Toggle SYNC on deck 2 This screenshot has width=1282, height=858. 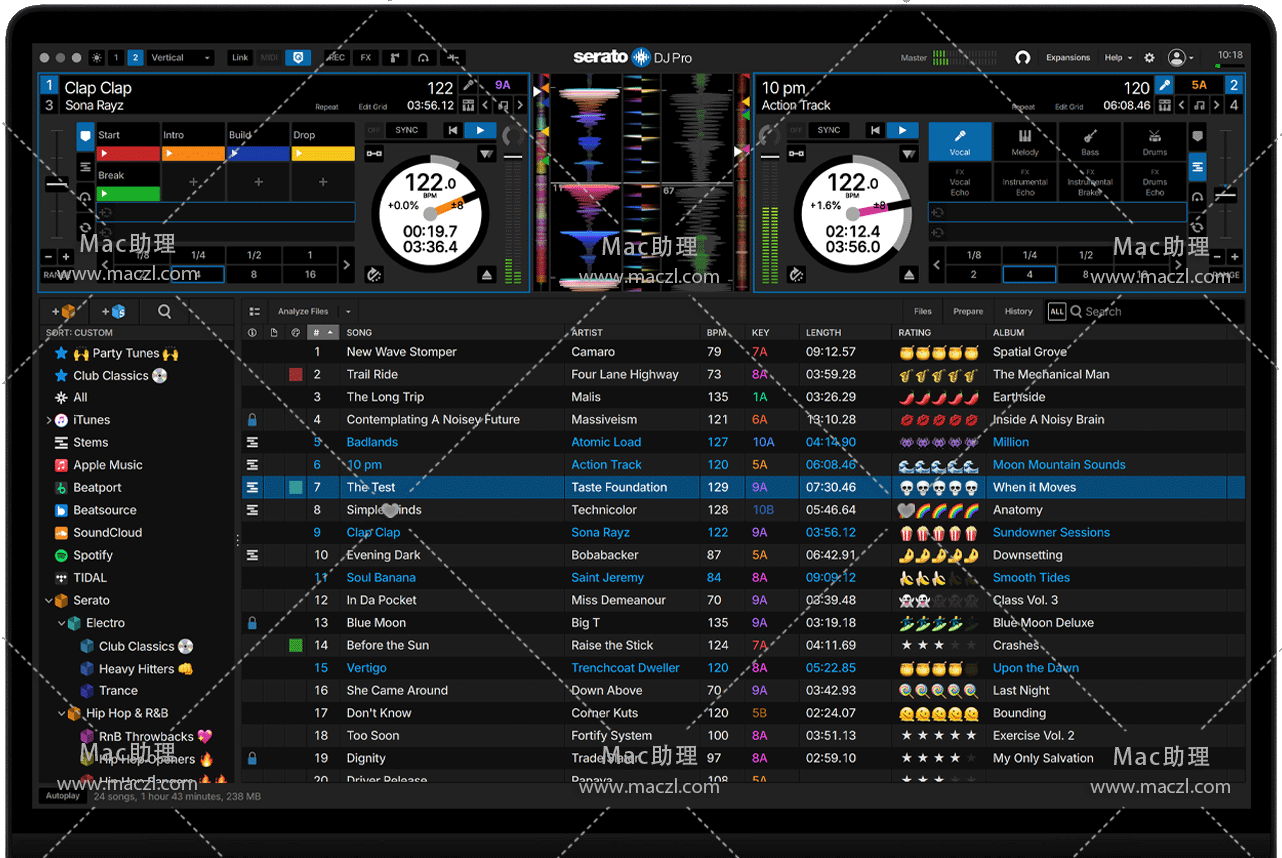click(x=829, y=130)
